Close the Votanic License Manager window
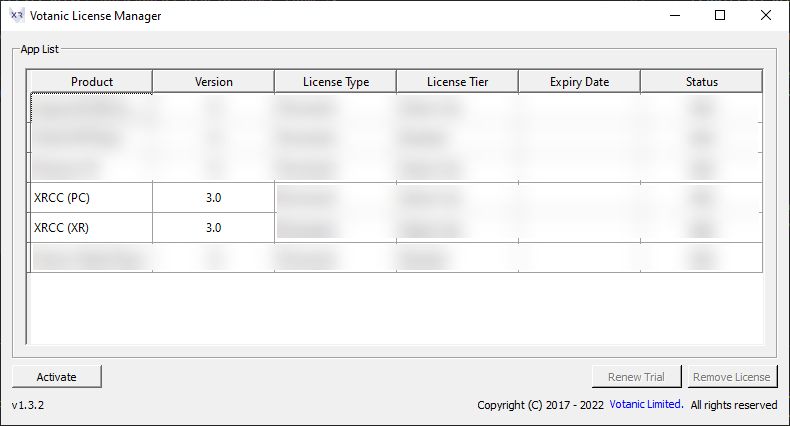The width and height of the screenshot is (790, 426). point(766,16)
